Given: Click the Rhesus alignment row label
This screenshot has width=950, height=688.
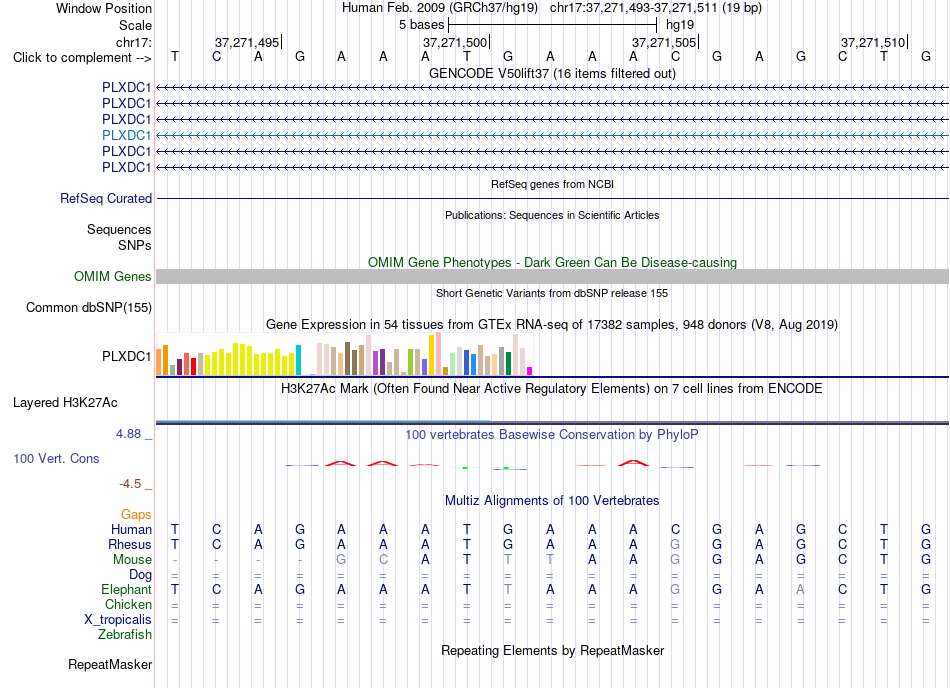Looking at the screenshot, I should pos(130,544).
